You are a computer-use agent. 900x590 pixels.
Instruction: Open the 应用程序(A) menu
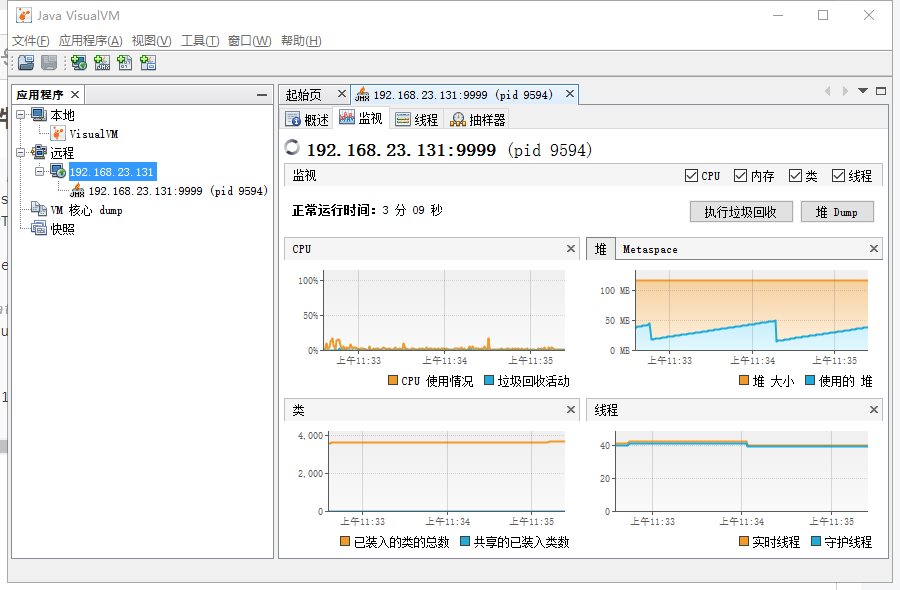[91, 41]
